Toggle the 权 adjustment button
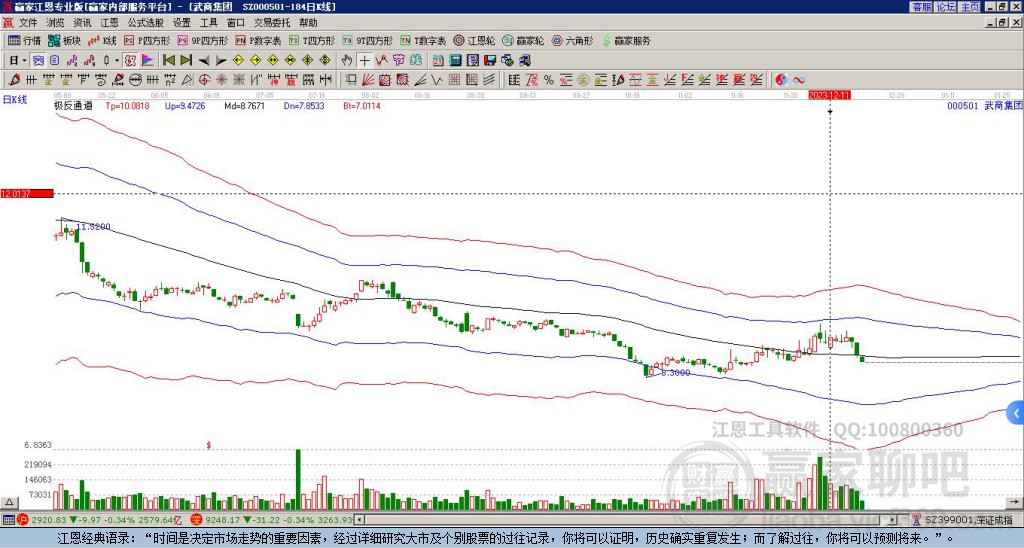Screen dimensions: 1024x548 [129, 60]
